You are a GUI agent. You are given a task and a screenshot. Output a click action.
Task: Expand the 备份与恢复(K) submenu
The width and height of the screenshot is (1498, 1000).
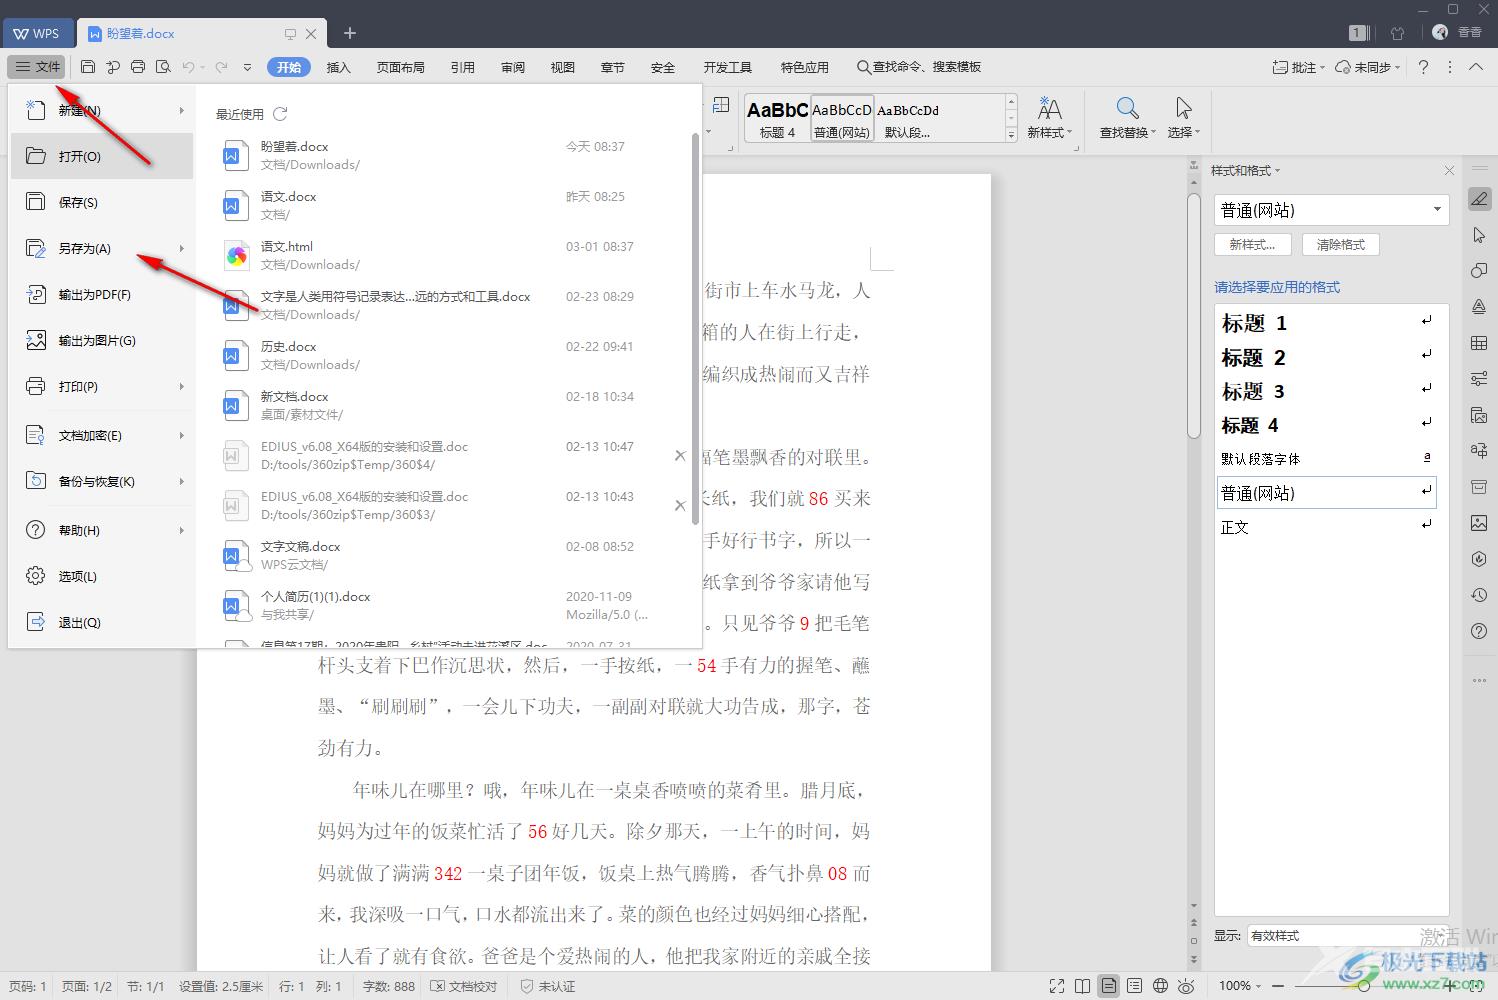[x=181, y=481]
